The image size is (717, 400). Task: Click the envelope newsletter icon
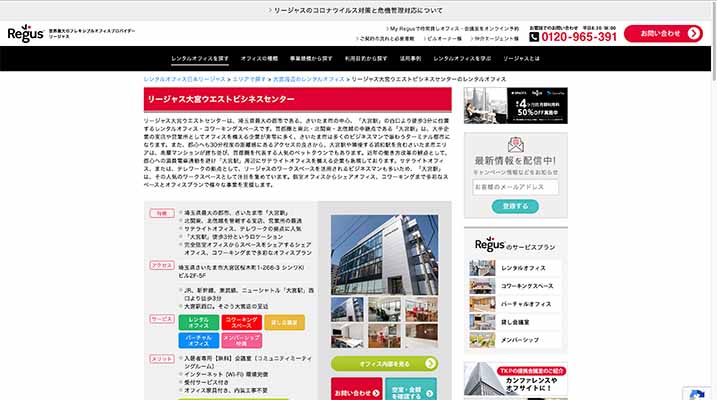click(515, 145)
